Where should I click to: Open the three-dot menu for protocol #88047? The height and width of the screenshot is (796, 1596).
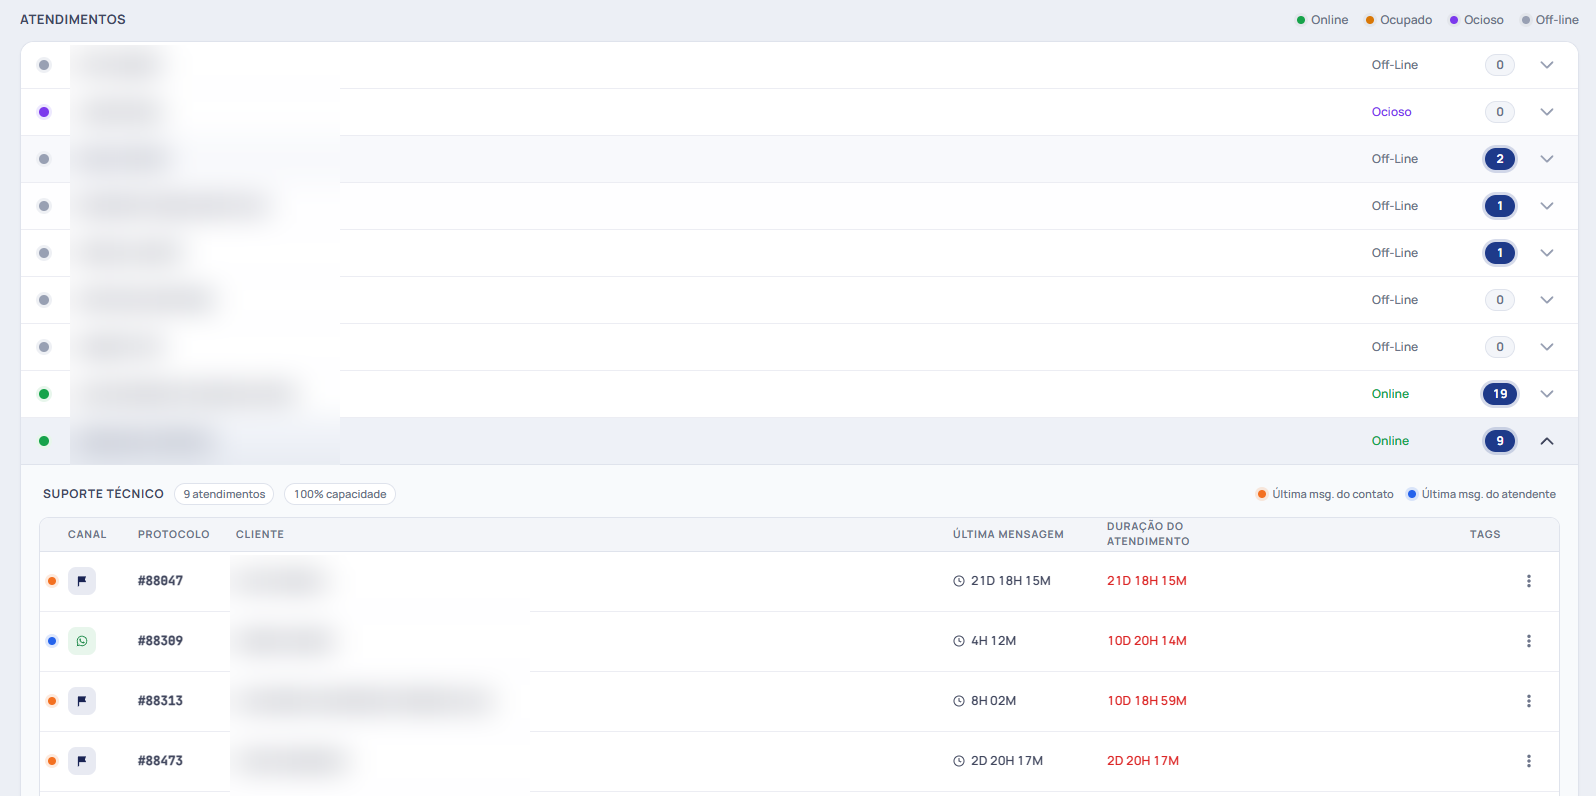1528,581
